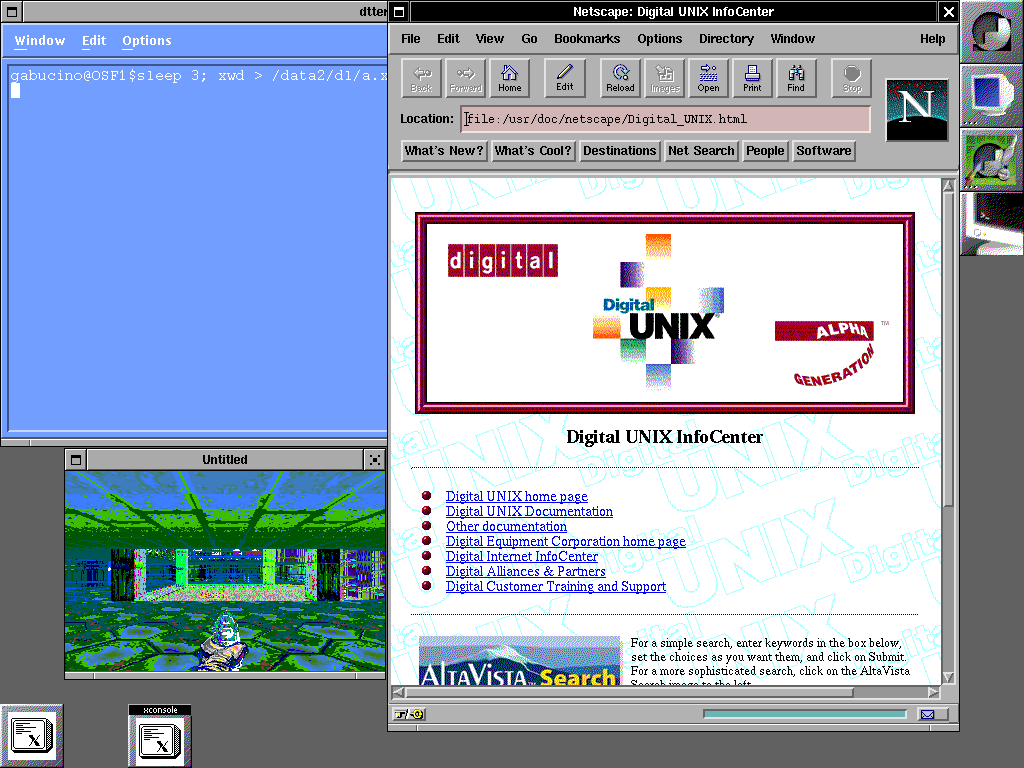This screenshot has width=1024, height=768.
Task: Open the Other documentation link
Action: point(506,526)
